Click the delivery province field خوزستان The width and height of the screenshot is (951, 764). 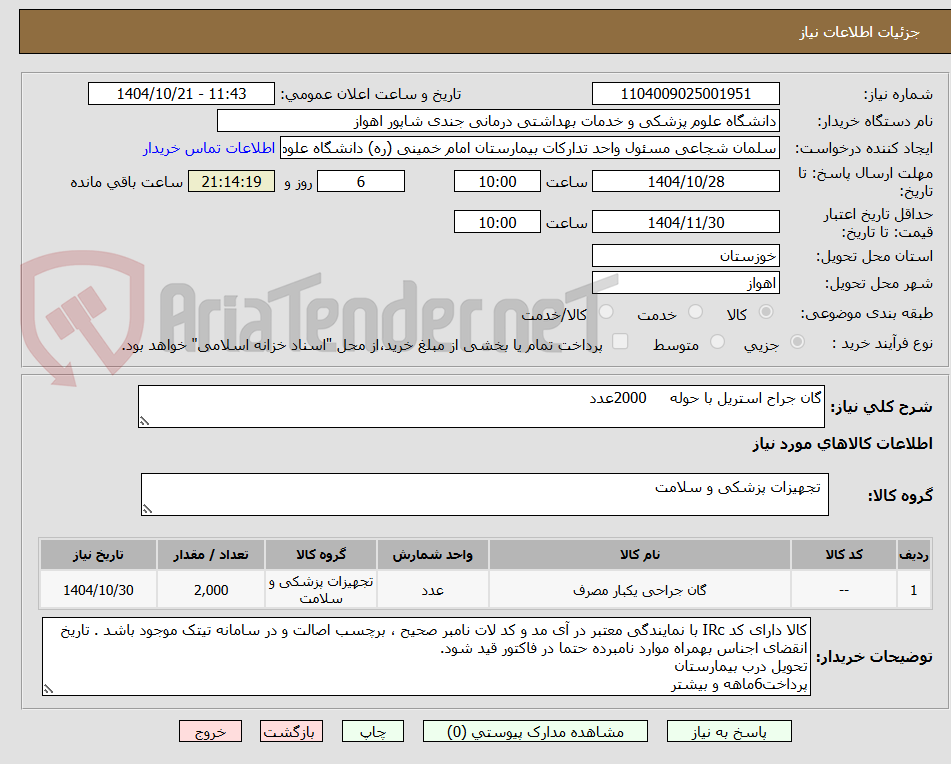click(x=685, y=256)
